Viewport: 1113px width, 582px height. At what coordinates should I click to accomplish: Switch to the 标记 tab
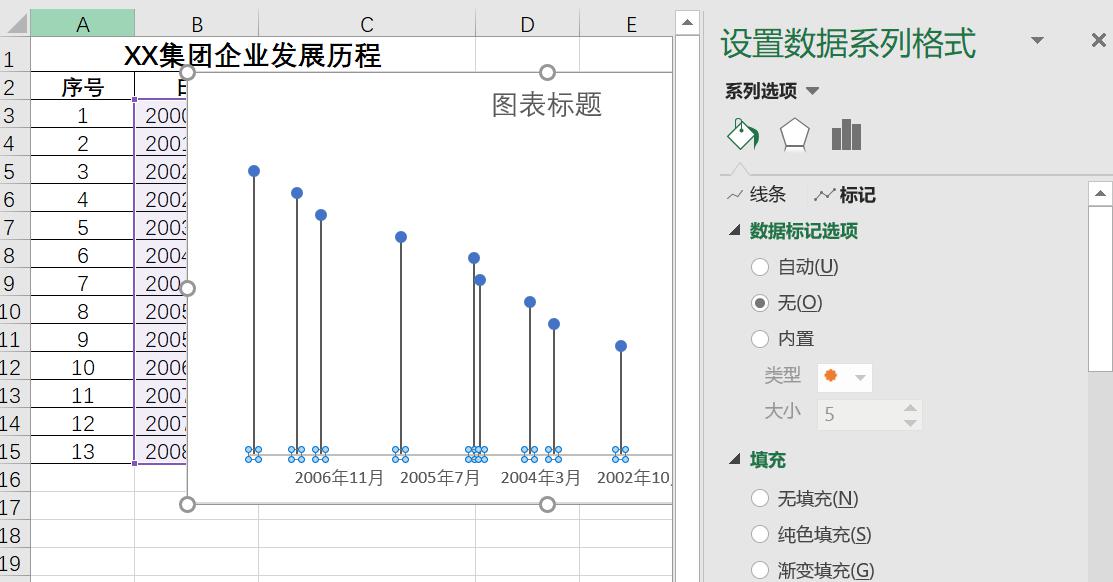[x=845, y=194]
